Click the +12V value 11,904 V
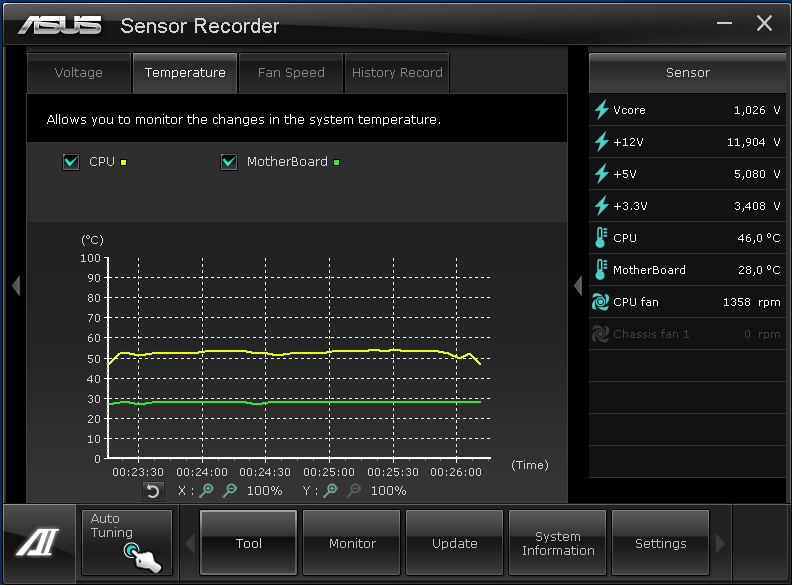The image size is (792, 585). pos(753,142)
